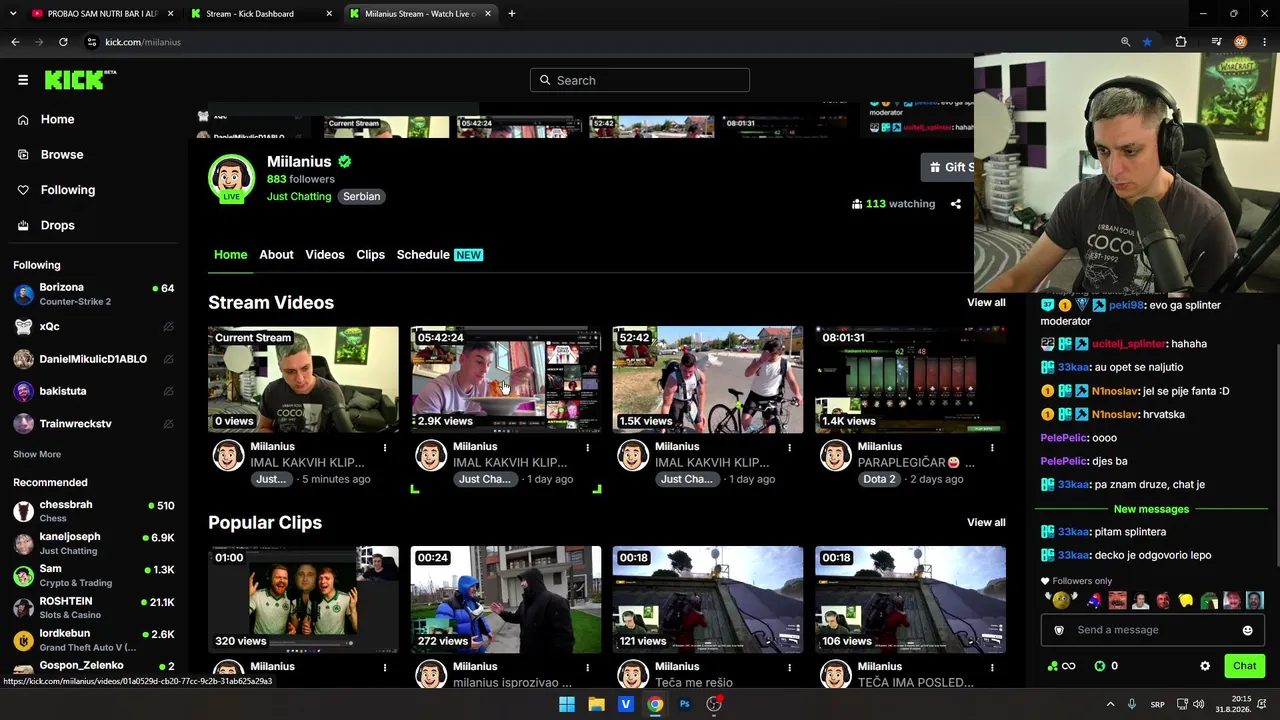Image resolution: width=1280 pixels, height=720 pixels.
Task: Open xQc channel in Following list
Action: (94, 327)
